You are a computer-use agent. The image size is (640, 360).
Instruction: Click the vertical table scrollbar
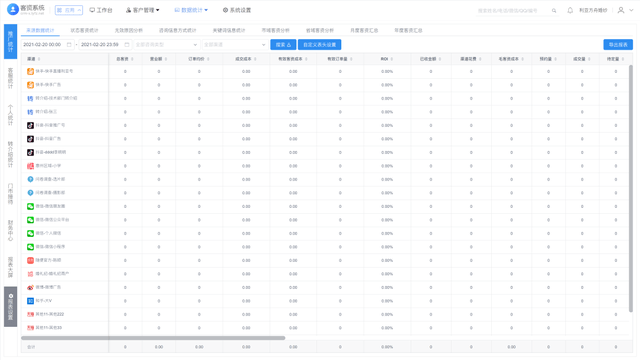(x=631, y=189)
